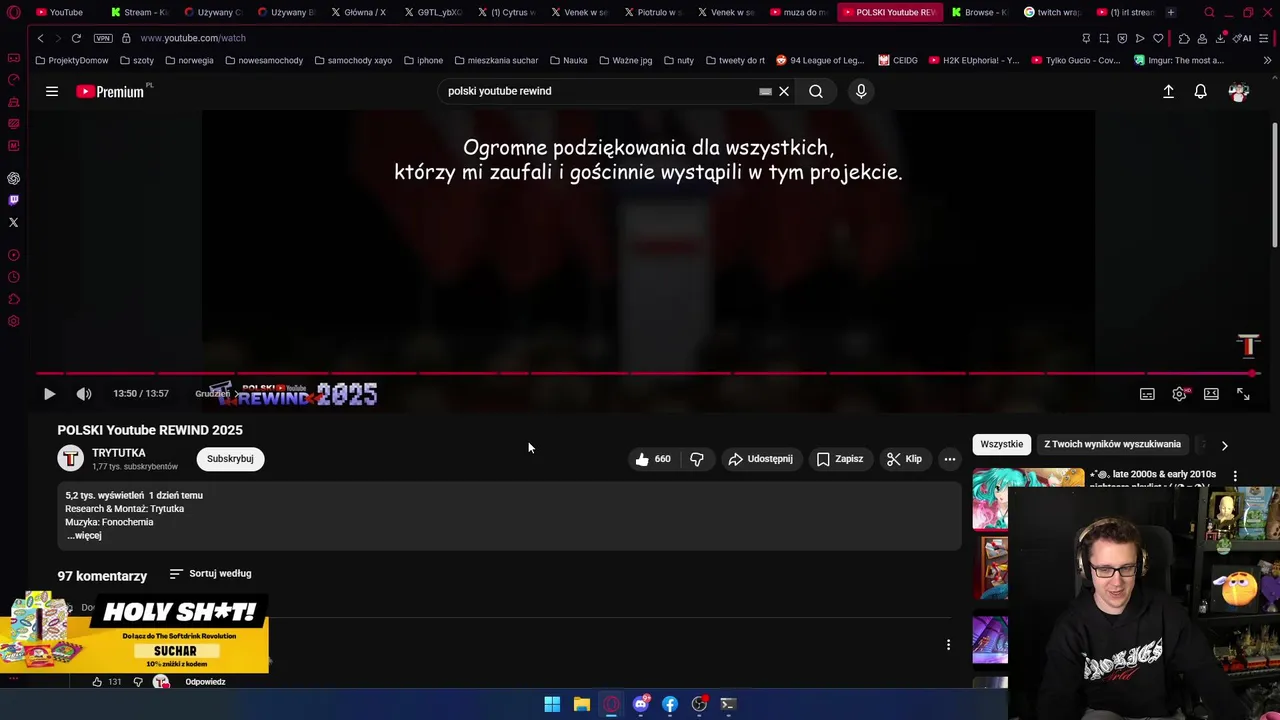This screenshot has height=720, width=1280.
Task: Open more actions three-dot menu under video
Action: [950, 459]
